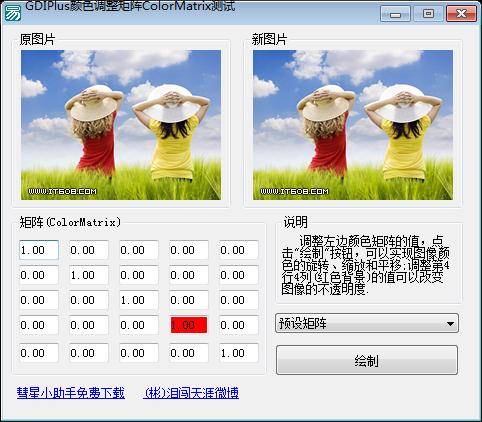Click the matrix field in row 1 column 5
Viewport: 482px width, 422px height.
[x=239, y=250]
